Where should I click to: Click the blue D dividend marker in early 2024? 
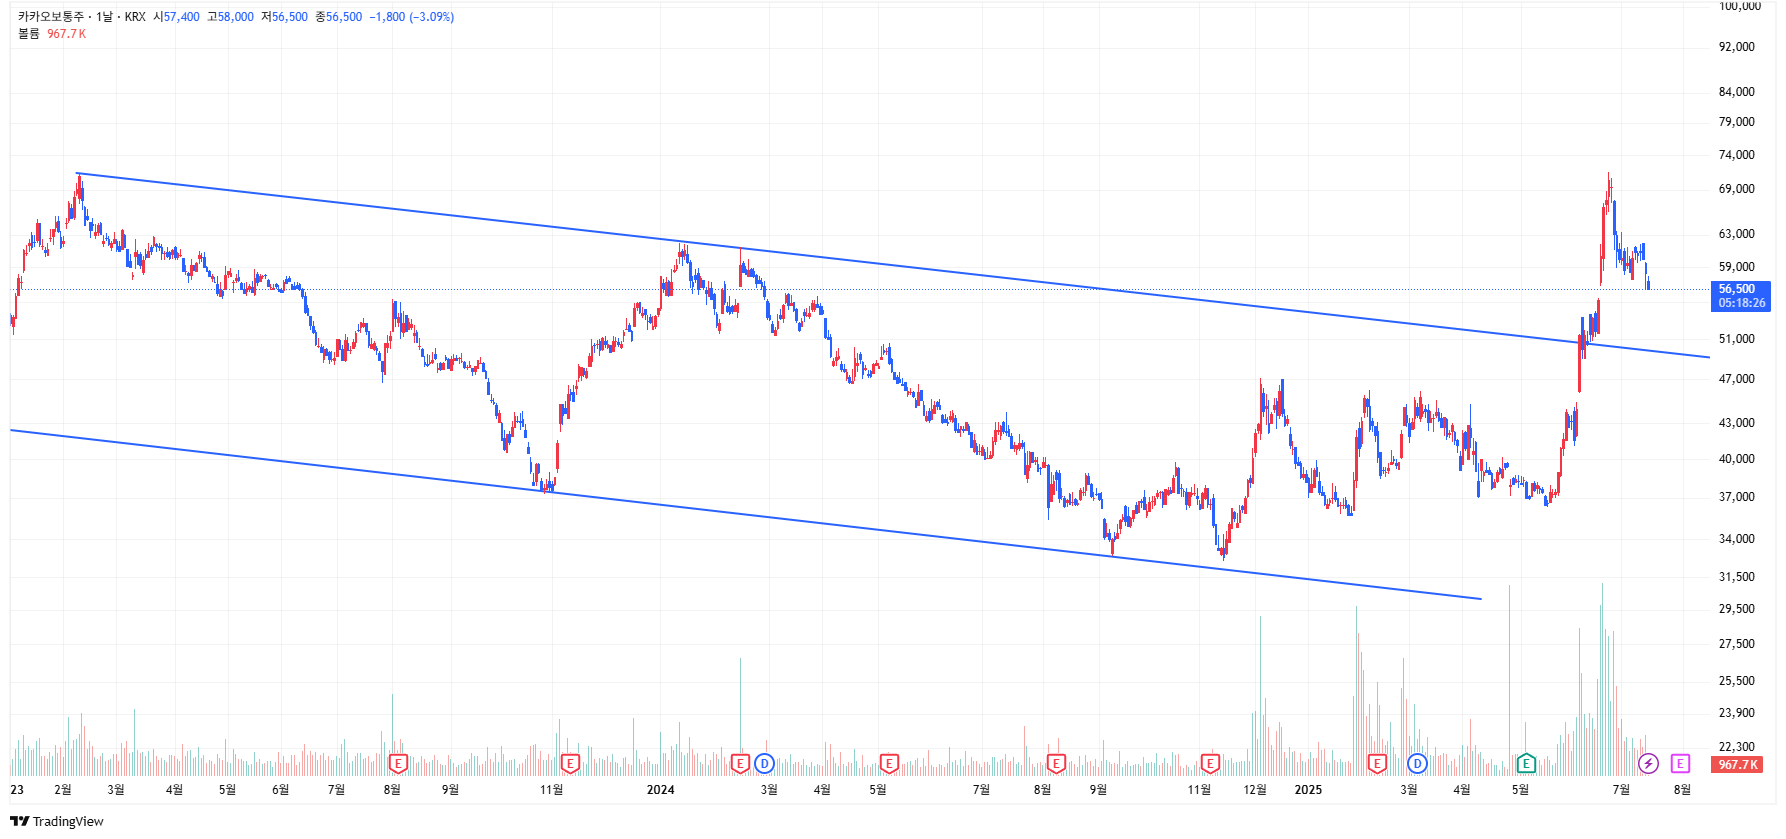(764, 764)
